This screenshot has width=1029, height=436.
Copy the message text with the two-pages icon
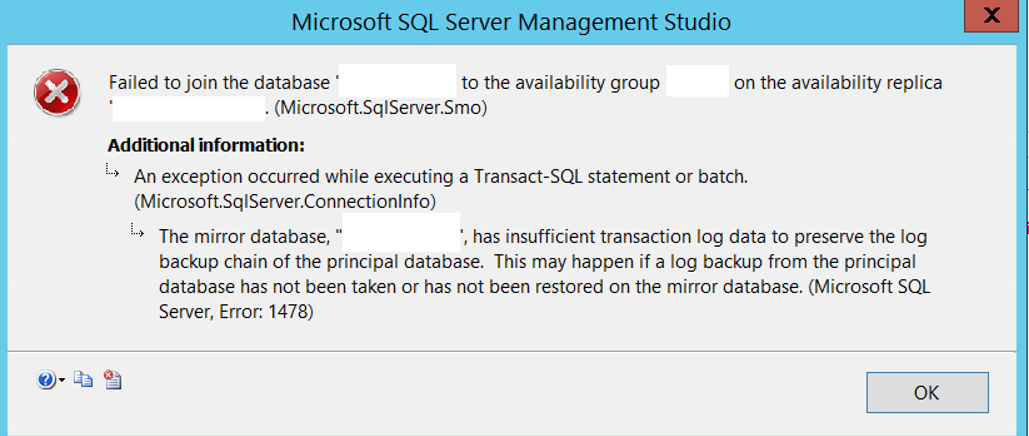pos(83,379)
